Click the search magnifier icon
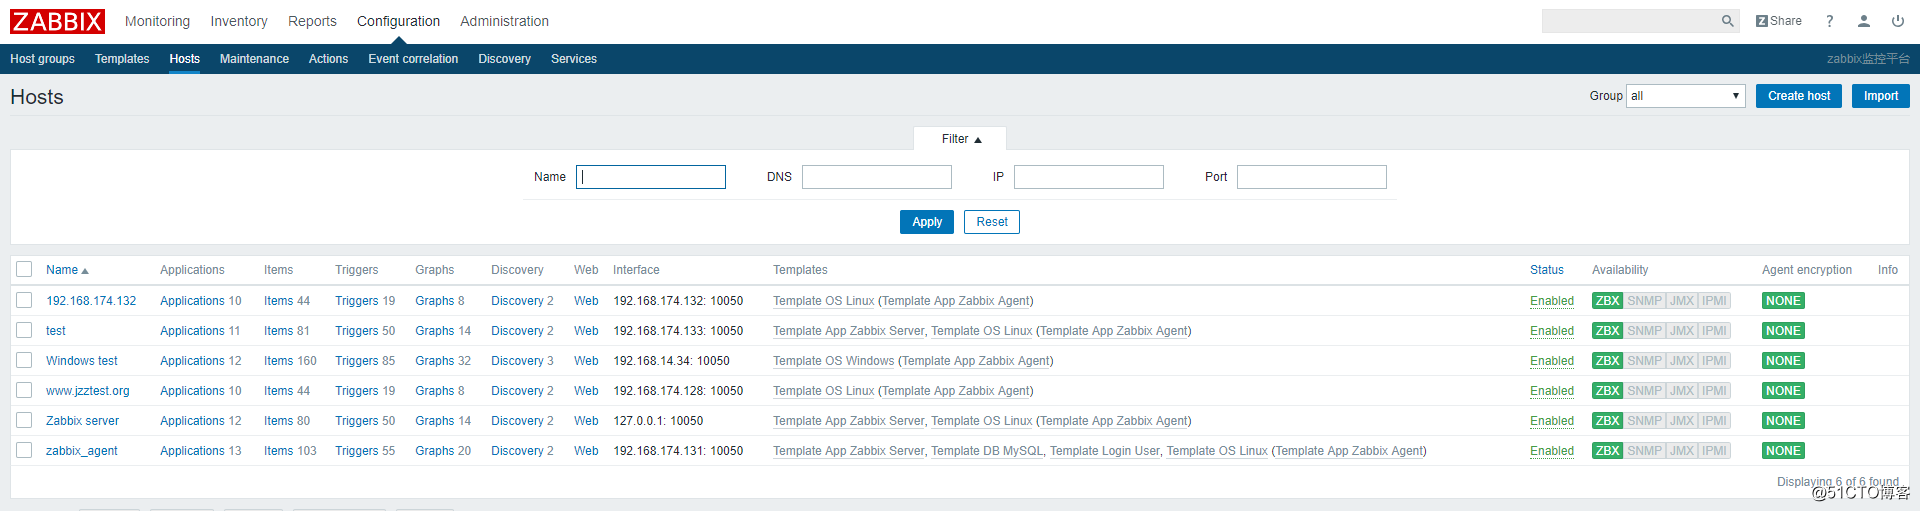Screen dimensions: 1920x511 pyautogui.click(x=1727, y=21)
